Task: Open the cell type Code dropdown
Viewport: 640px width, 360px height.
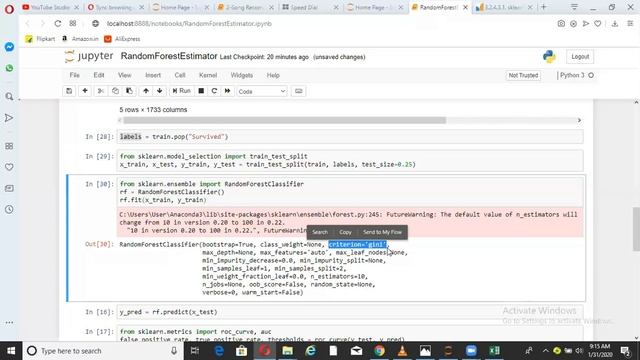Action: pyautogui.click(x=262, y=91)
